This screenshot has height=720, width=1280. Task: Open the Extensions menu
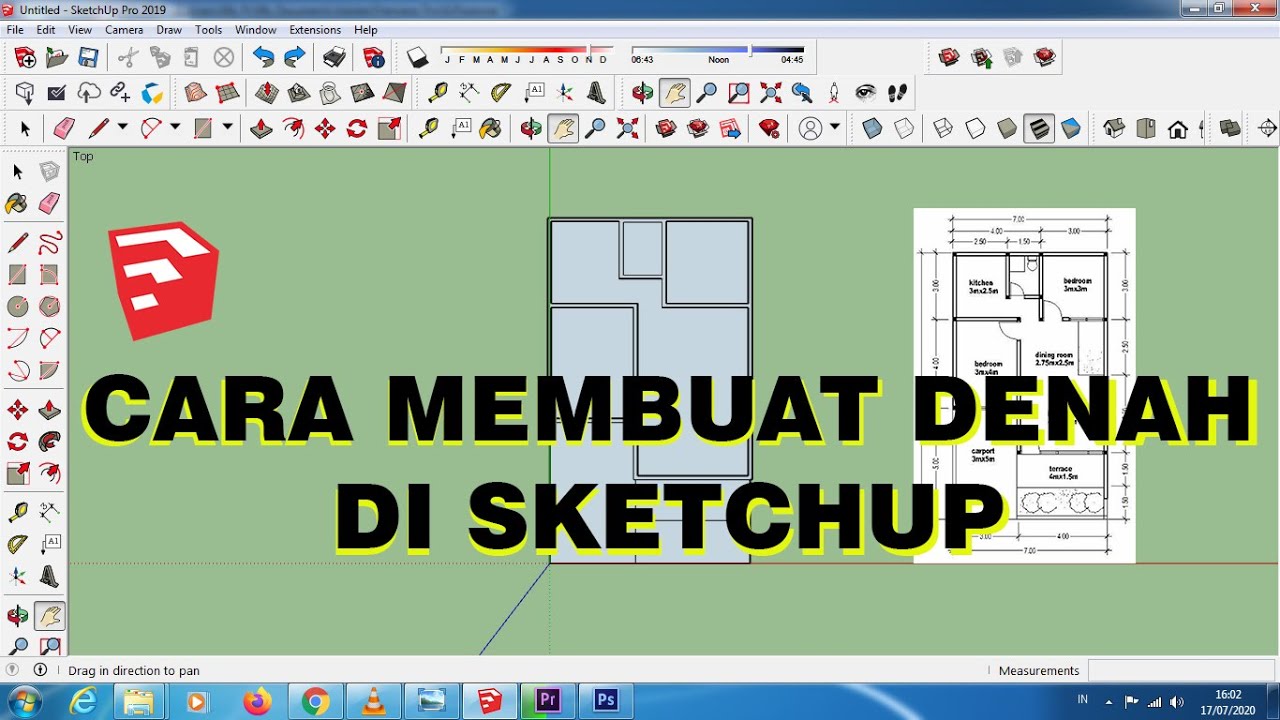315,30
